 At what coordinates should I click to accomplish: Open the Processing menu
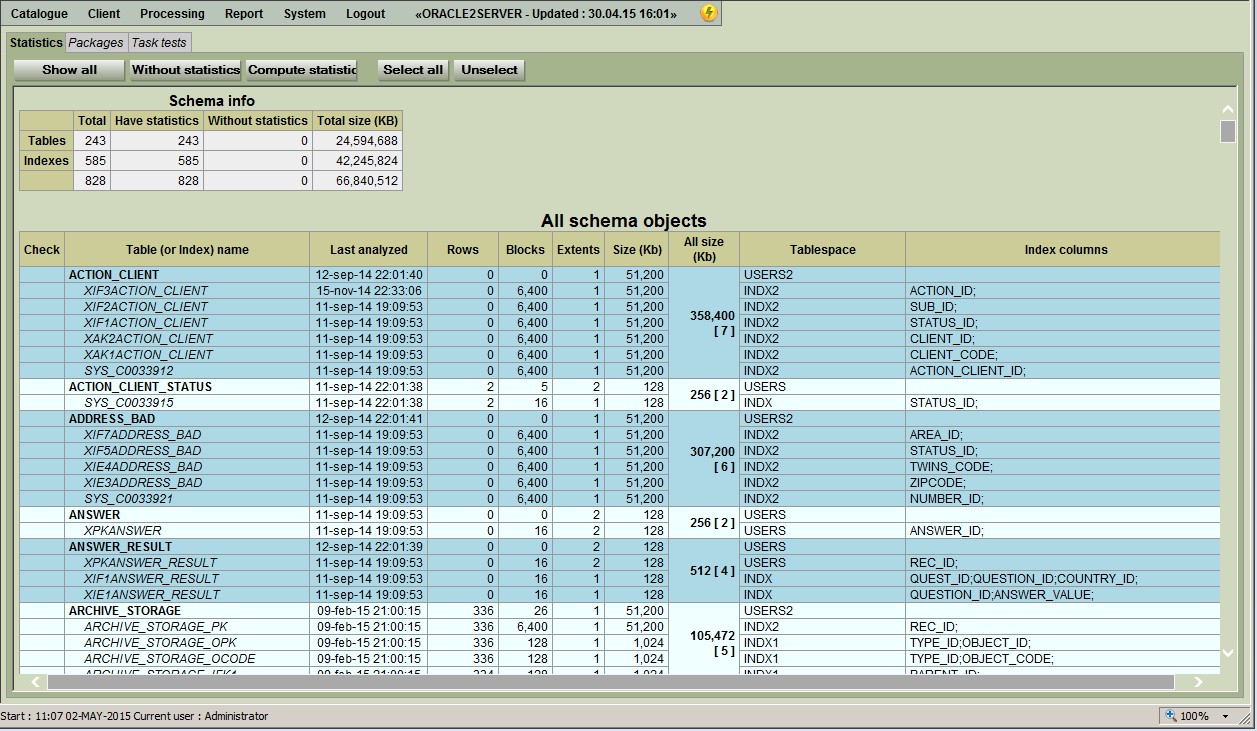pos(172,14)
